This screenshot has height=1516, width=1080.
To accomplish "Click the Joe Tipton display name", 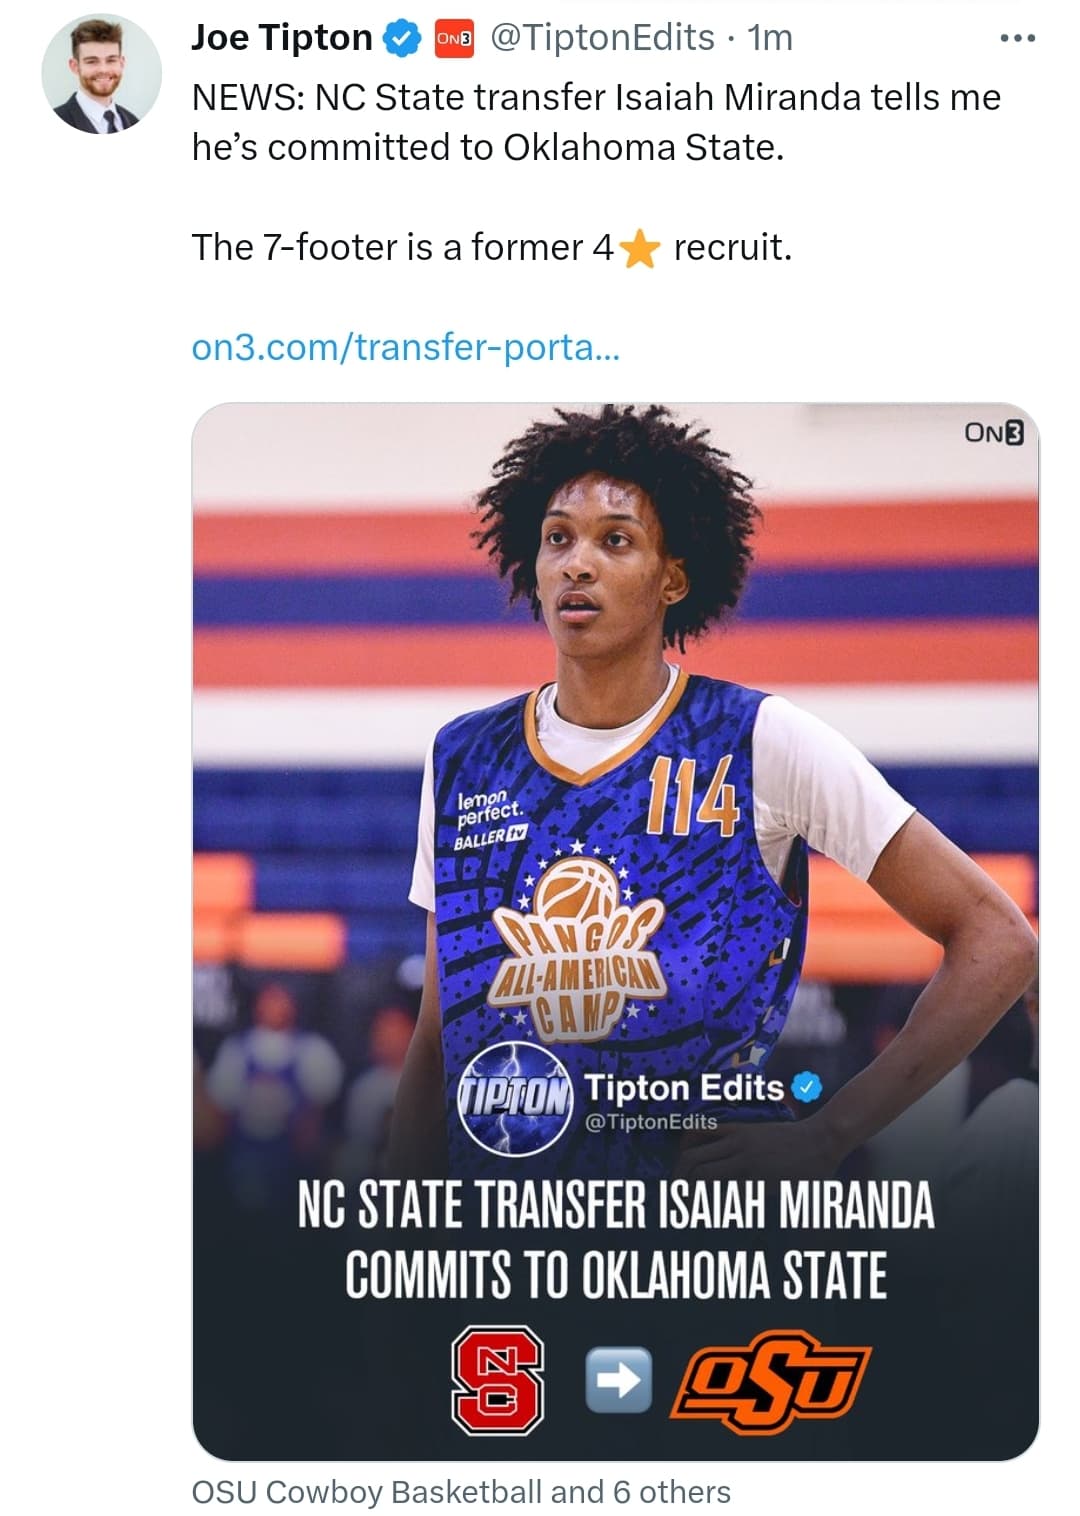I will point(281,38).
